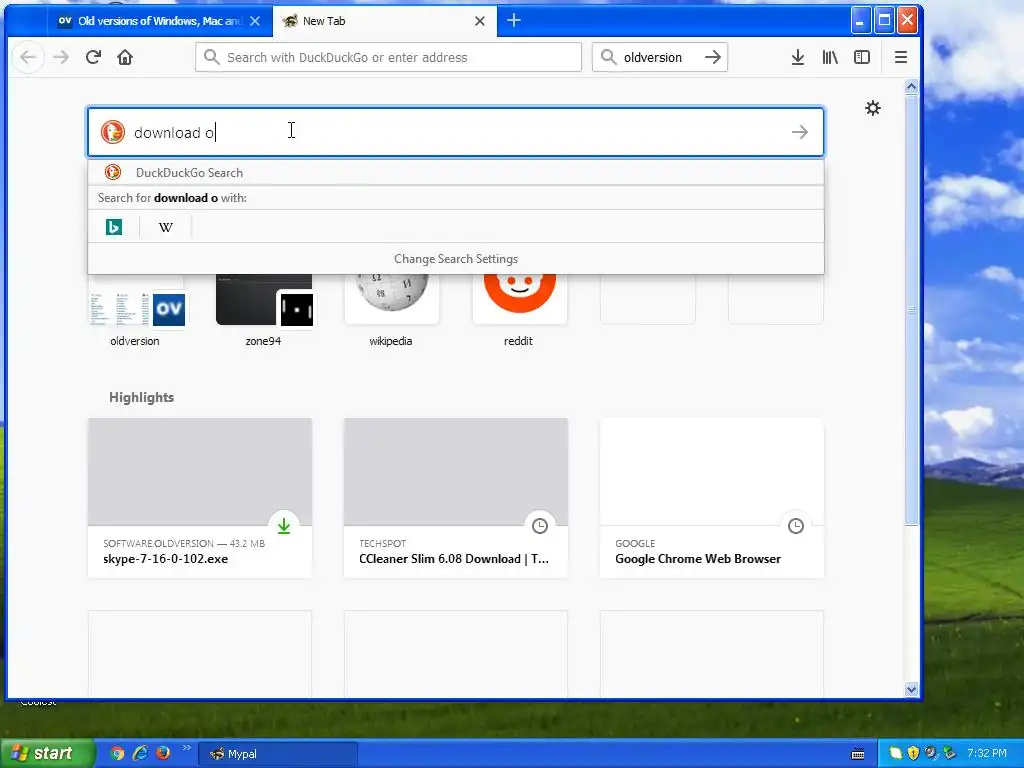Open Google Chrome Web Browser highlight
The height and width of the screenshot is (768, 1024).
pos(712,498)
